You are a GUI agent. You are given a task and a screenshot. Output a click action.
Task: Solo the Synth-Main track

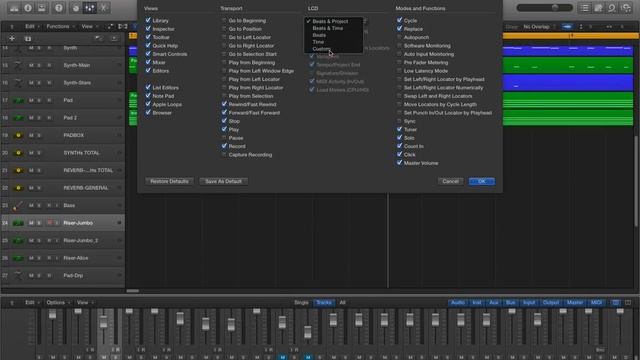pos(39,65)
